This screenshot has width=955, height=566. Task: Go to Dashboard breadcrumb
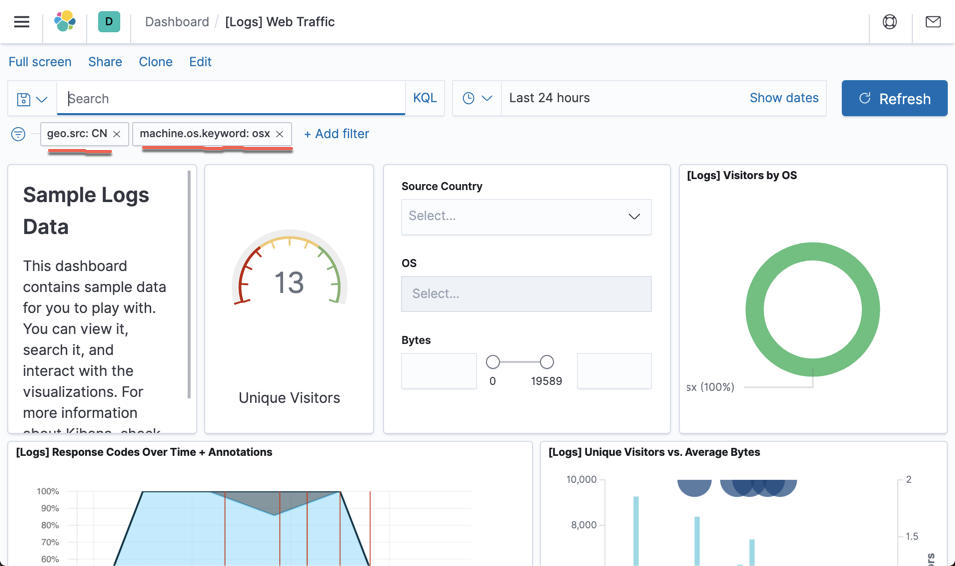177,22
